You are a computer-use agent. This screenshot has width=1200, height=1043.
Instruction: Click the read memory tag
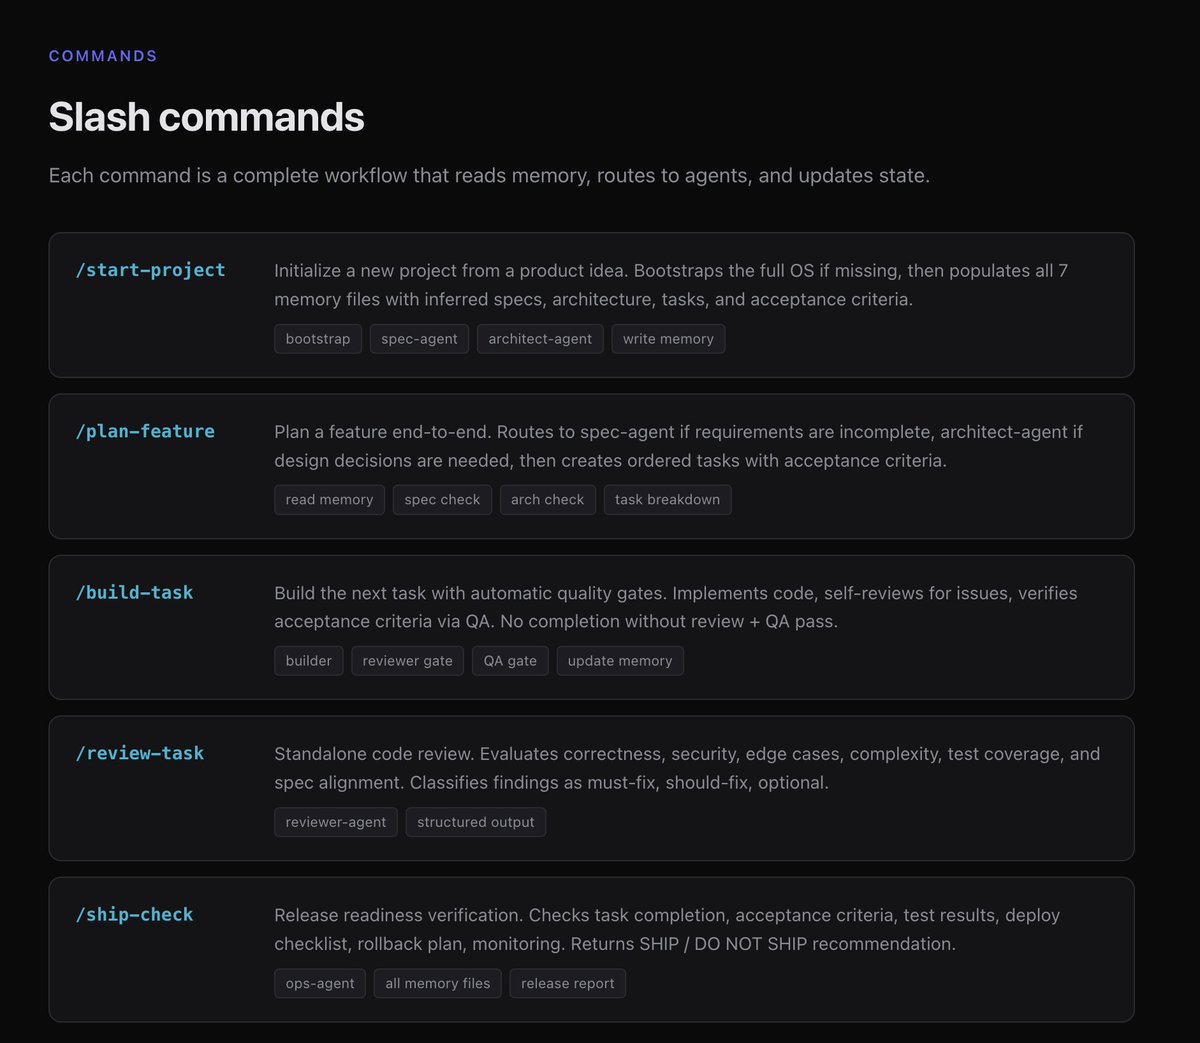329,500
